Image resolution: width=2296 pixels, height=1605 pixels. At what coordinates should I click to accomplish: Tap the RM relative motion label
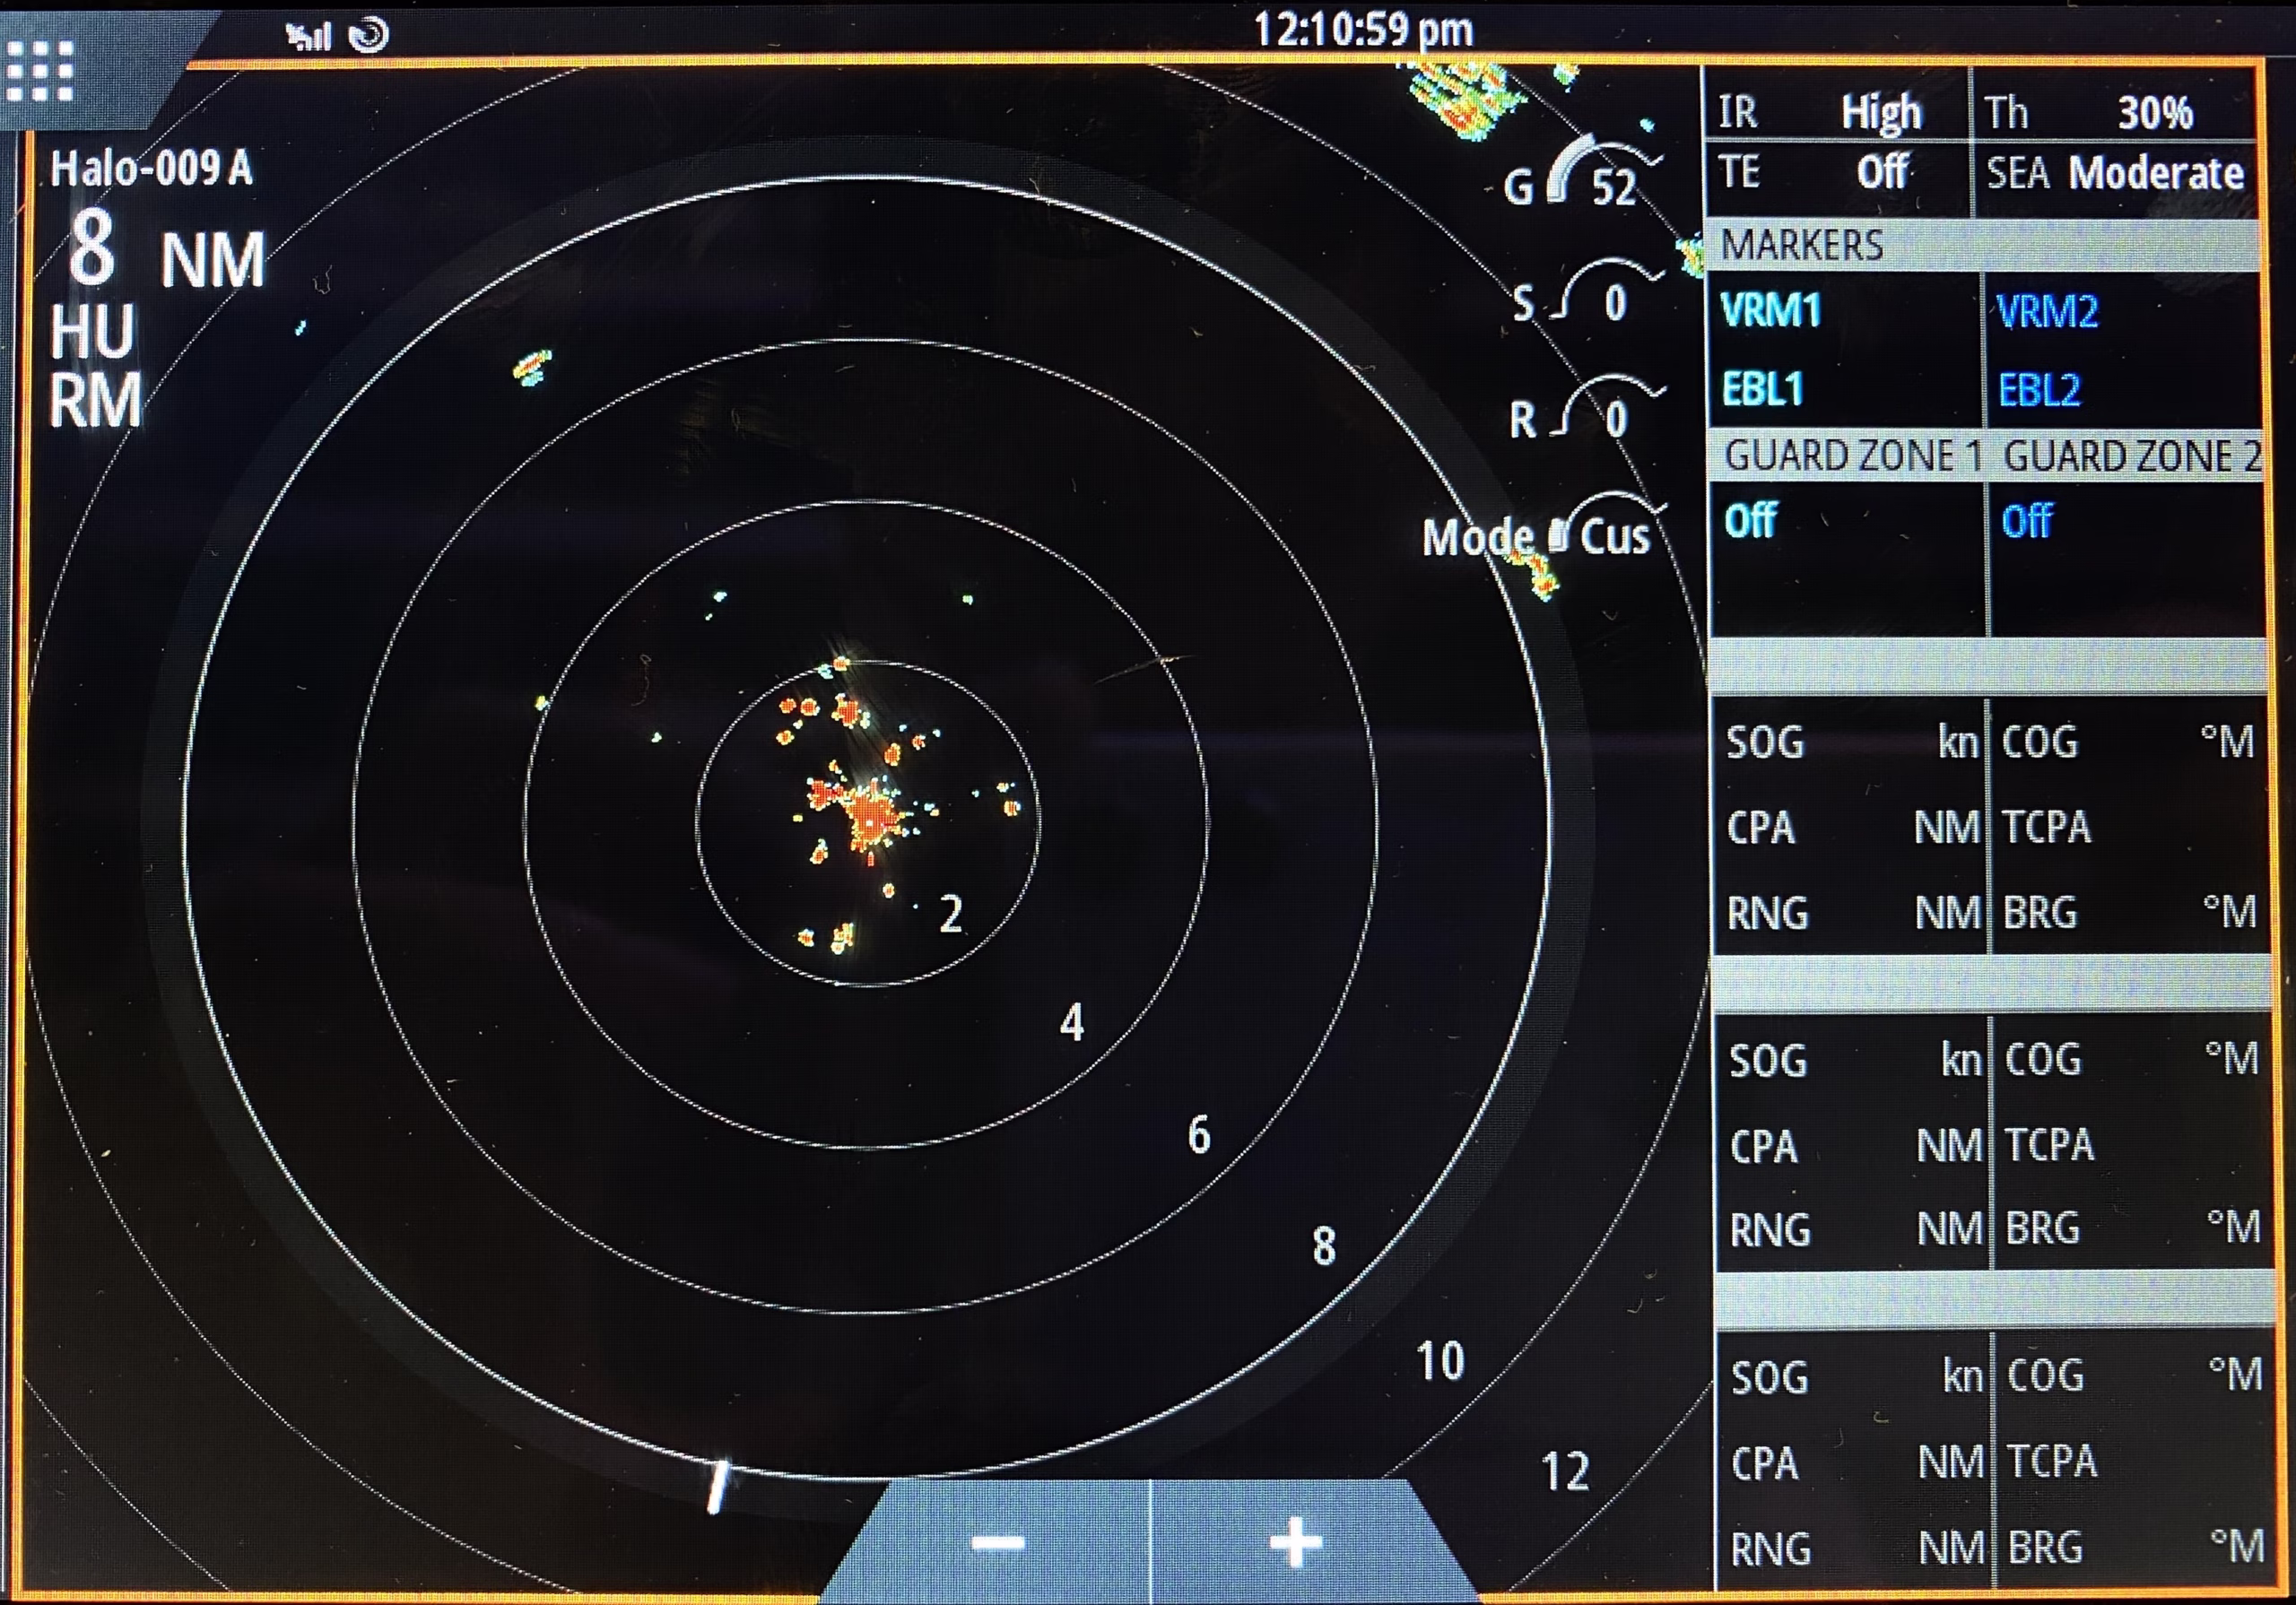[x=96, y=401]
